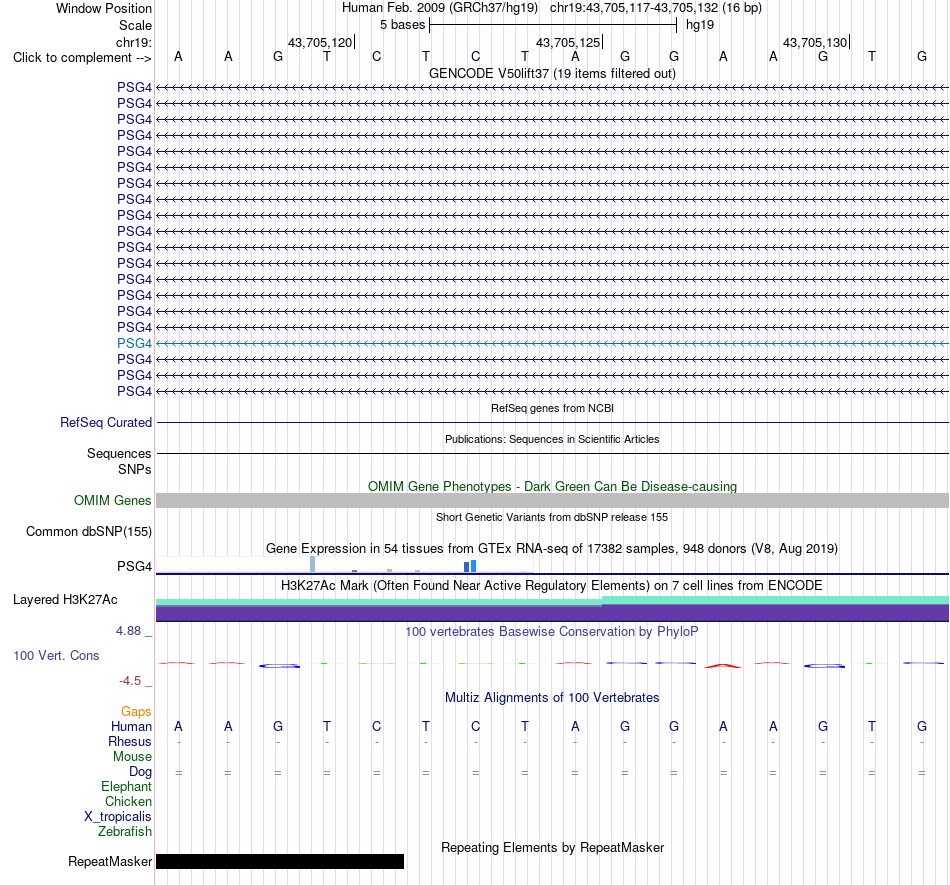Viewport: 950px width, 885px height.
Task: Click the PSG4 label beside the GTEx chart
Action: coord(135,566)
